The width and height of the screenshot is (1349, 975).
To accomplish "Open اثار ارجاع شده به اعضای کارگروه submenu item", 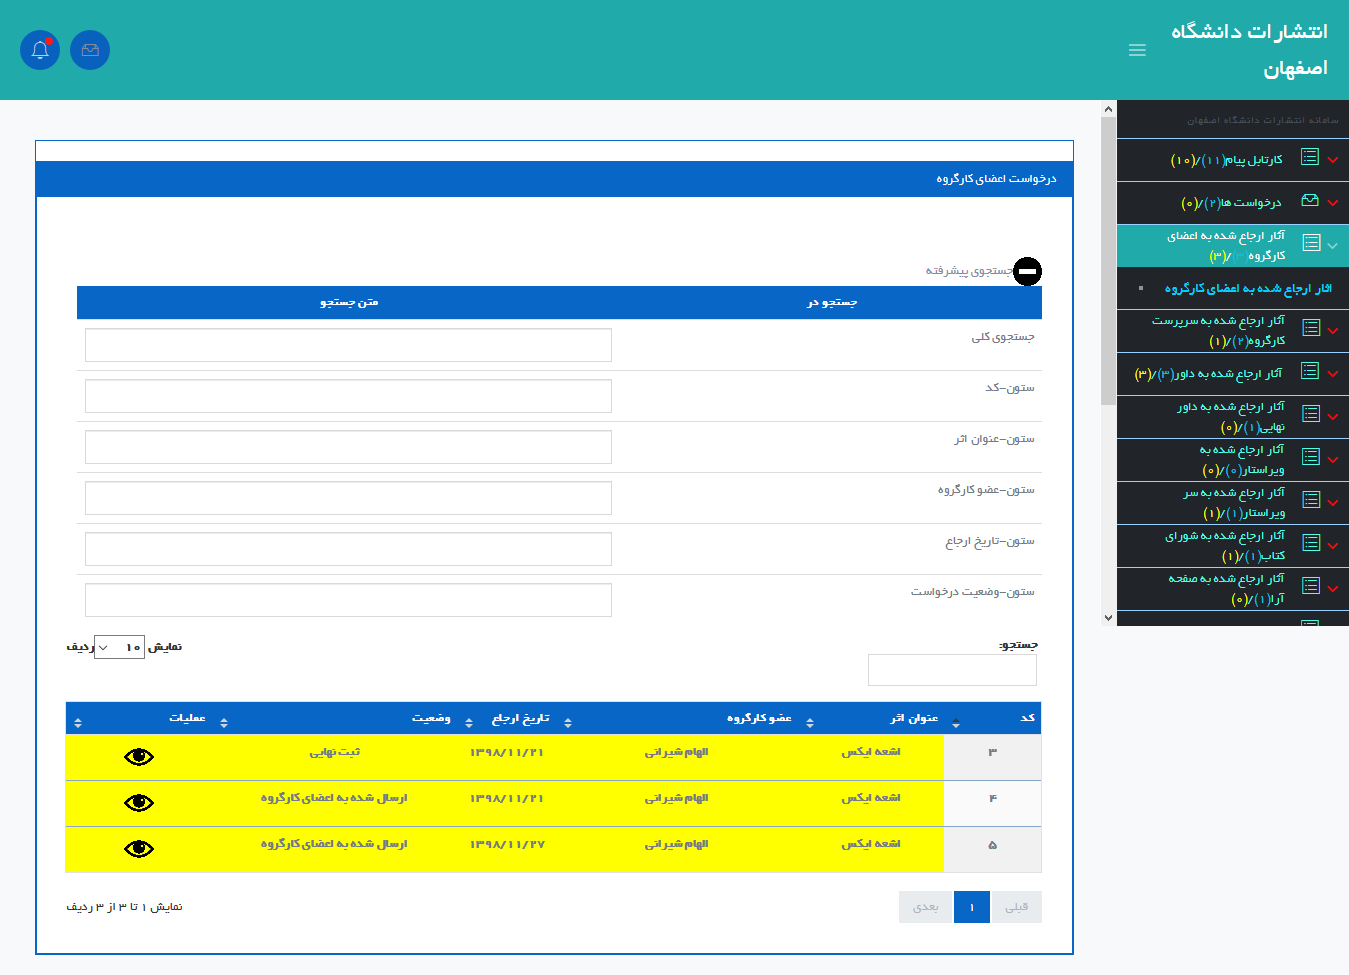I will click(x=1247, y=289).
